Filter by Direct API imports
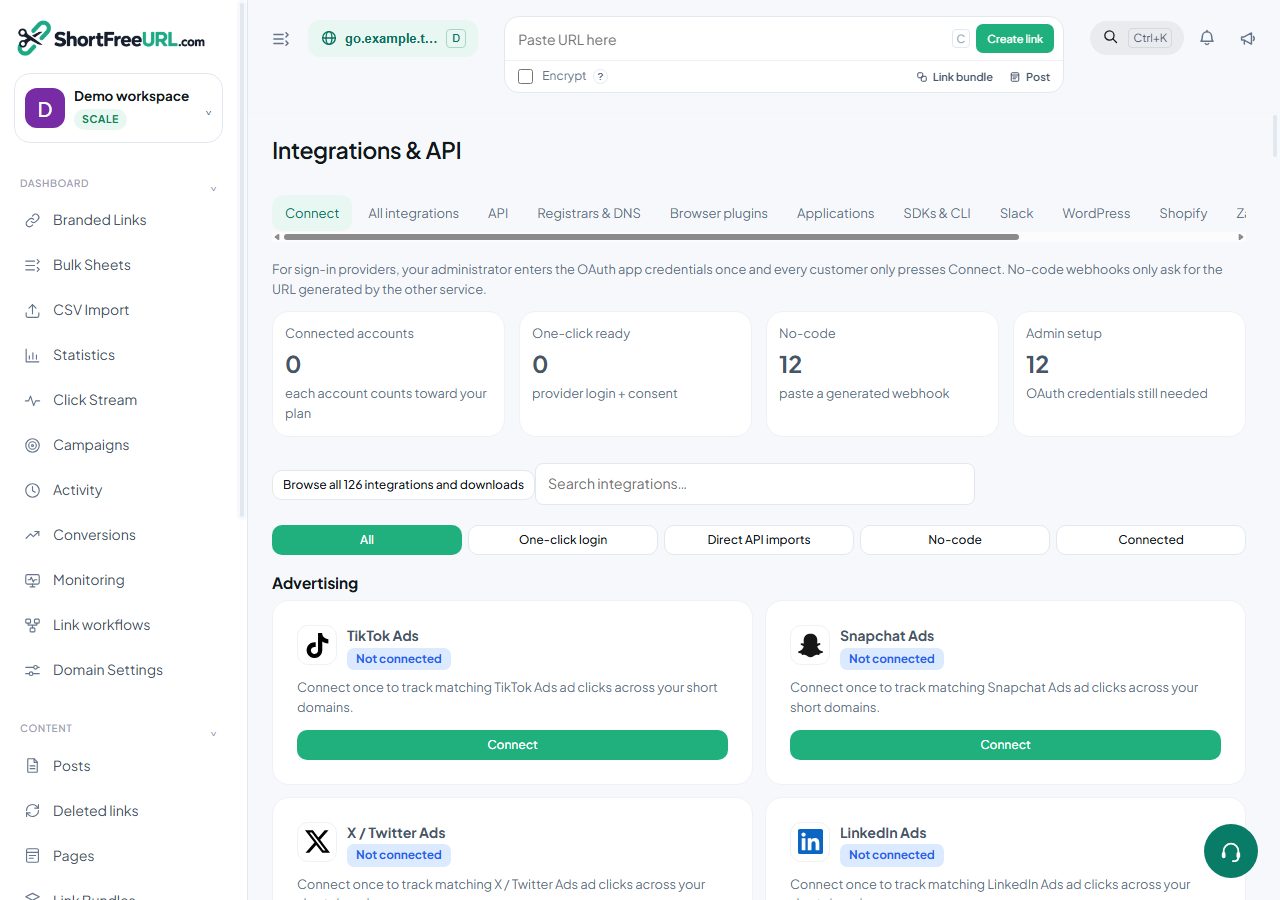 pyautogui.click(x=759, y=540)
